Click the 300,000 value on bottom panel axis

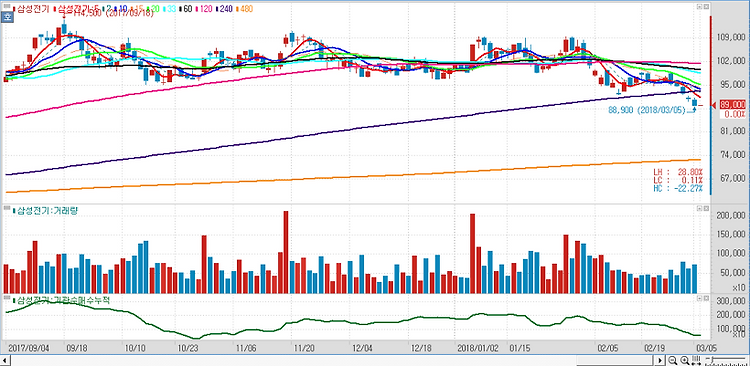731,300
